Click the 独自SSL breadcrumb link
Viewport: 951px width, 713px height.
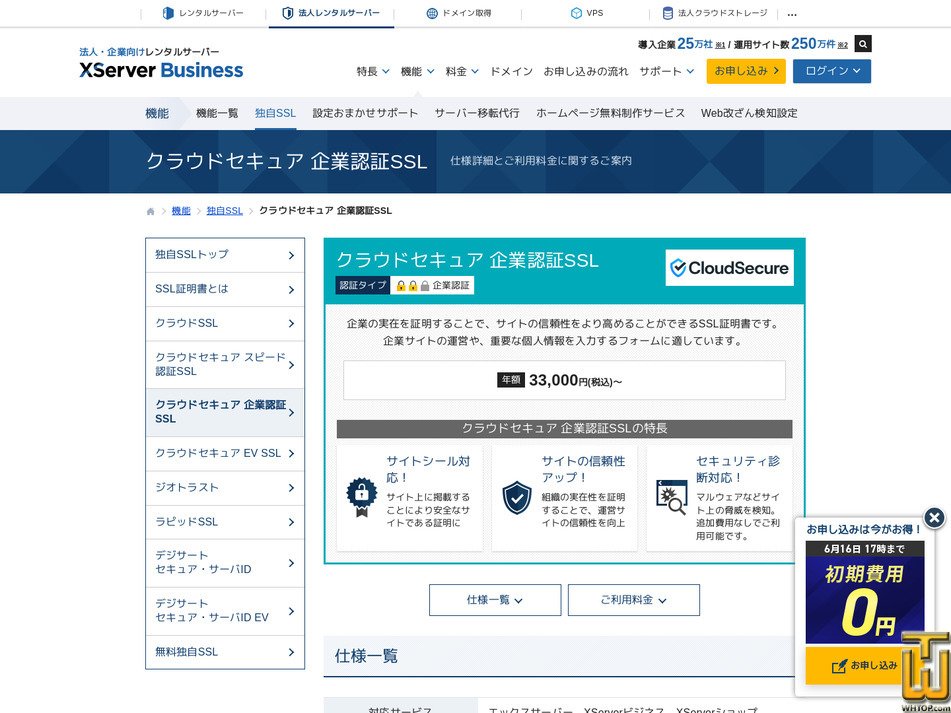point(224,210)
